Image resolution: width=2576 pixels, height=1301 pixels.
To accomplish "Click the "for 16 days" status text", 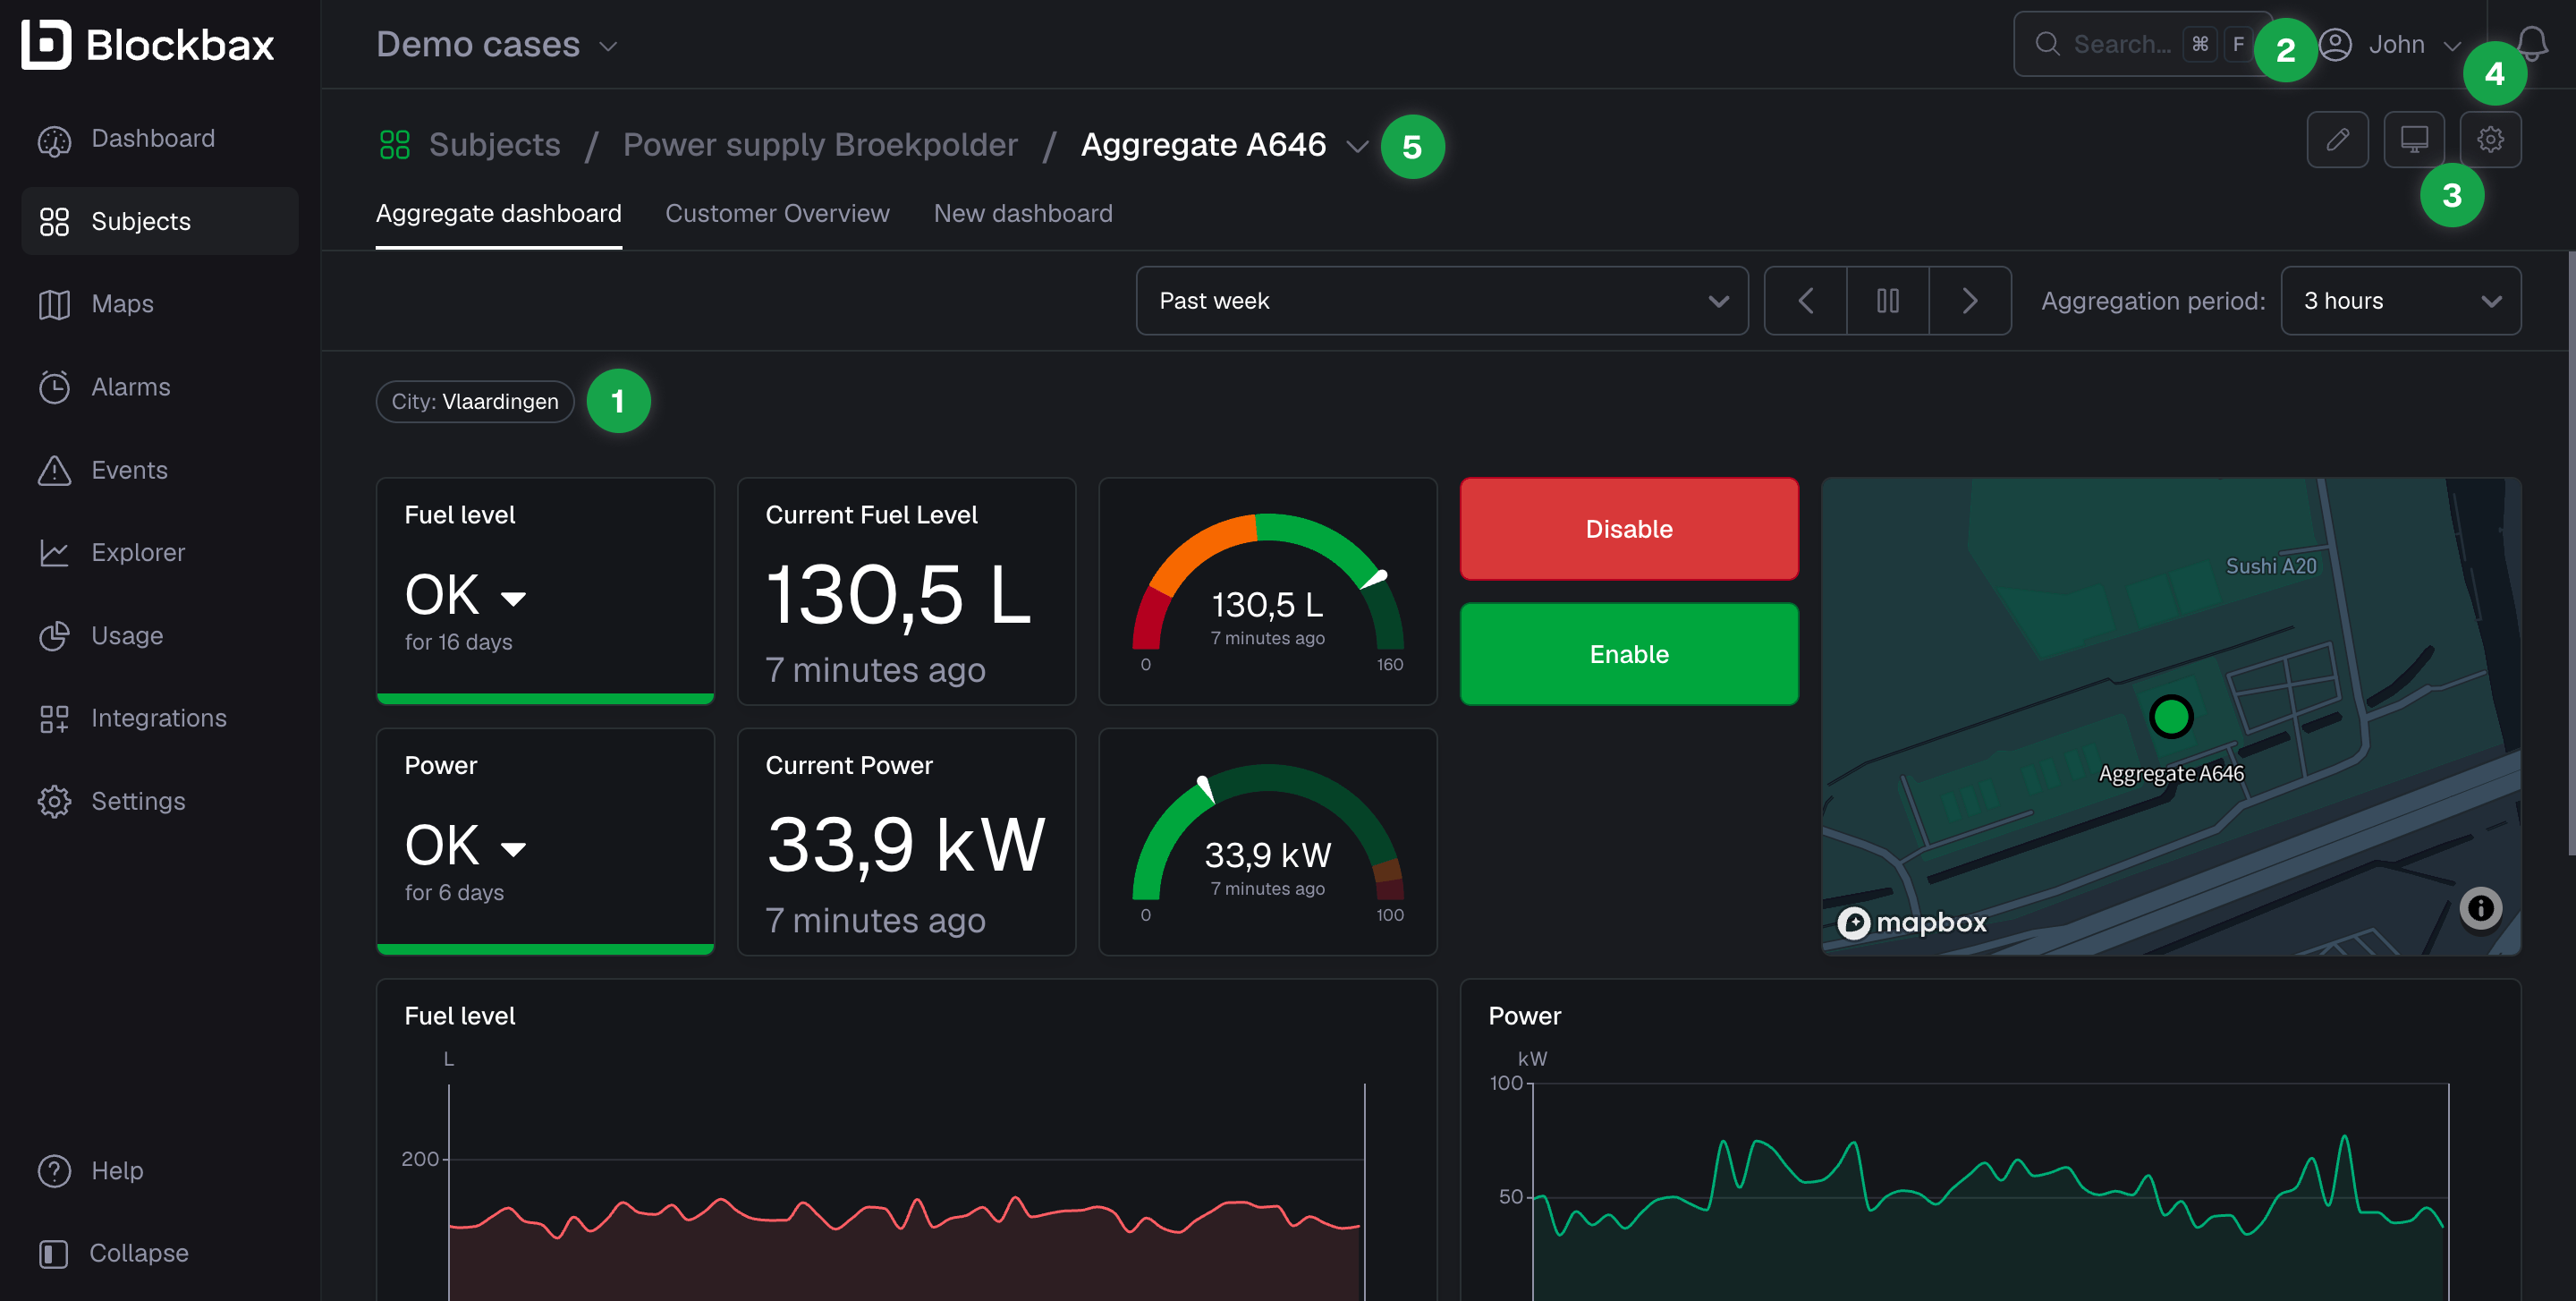I will [x=458, y=642].
